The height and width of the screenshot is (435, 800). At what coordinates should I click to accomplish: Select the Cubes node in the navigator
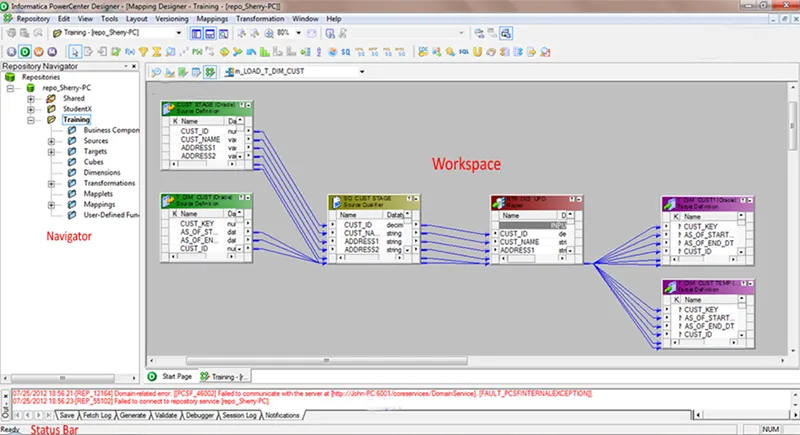point(93,162)
